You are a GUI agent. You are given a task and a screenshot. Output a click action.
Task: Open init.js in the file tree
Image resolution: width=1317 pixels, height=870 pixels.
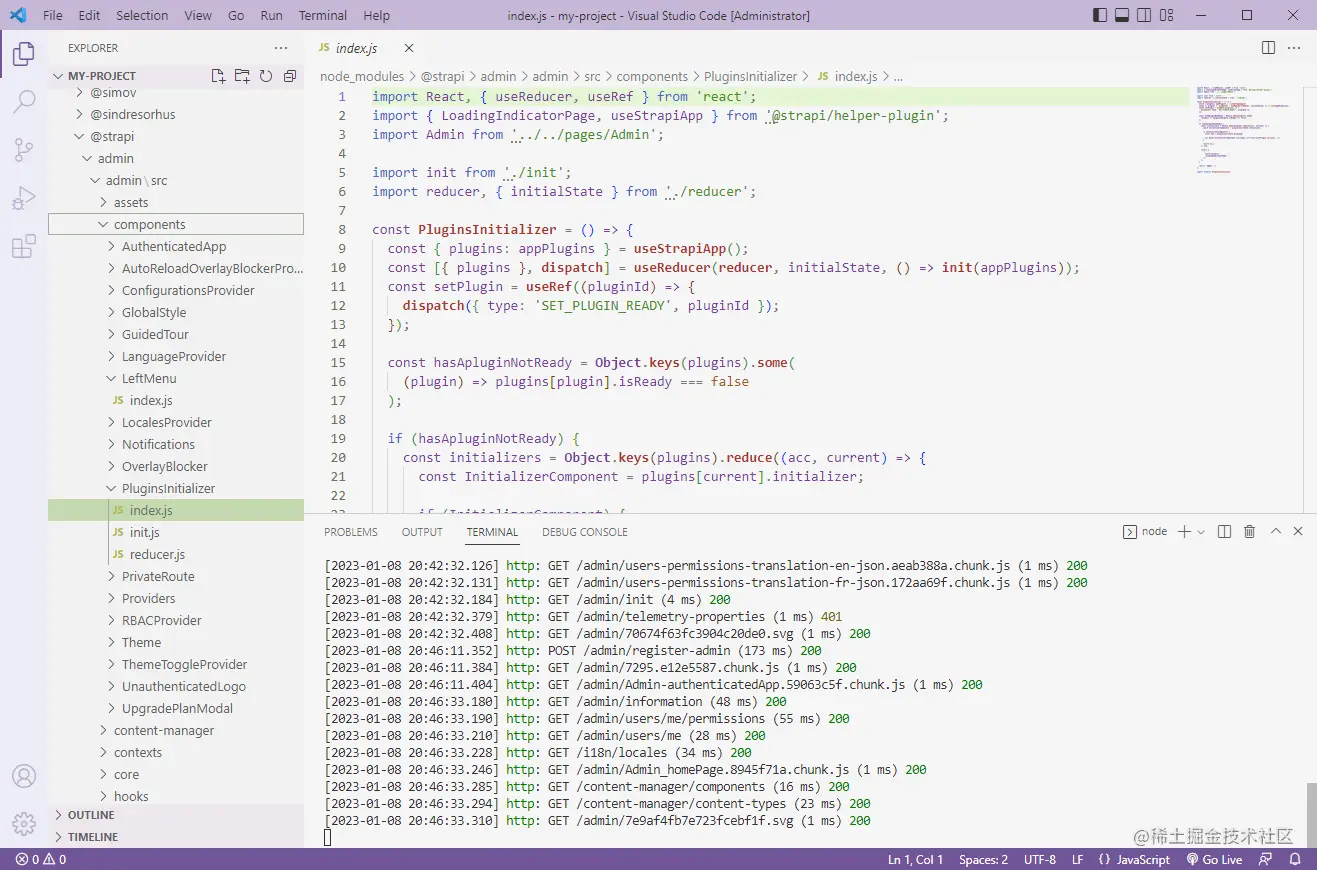[x=176, y=532]
